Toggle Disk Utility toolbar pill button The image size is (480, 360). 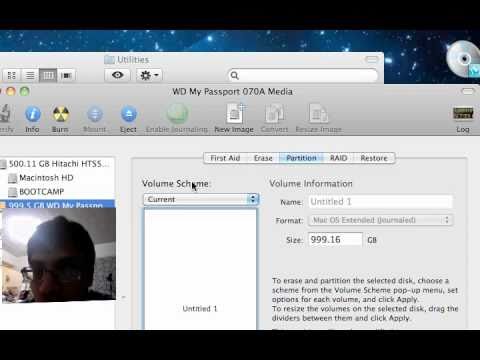(468, 91)
